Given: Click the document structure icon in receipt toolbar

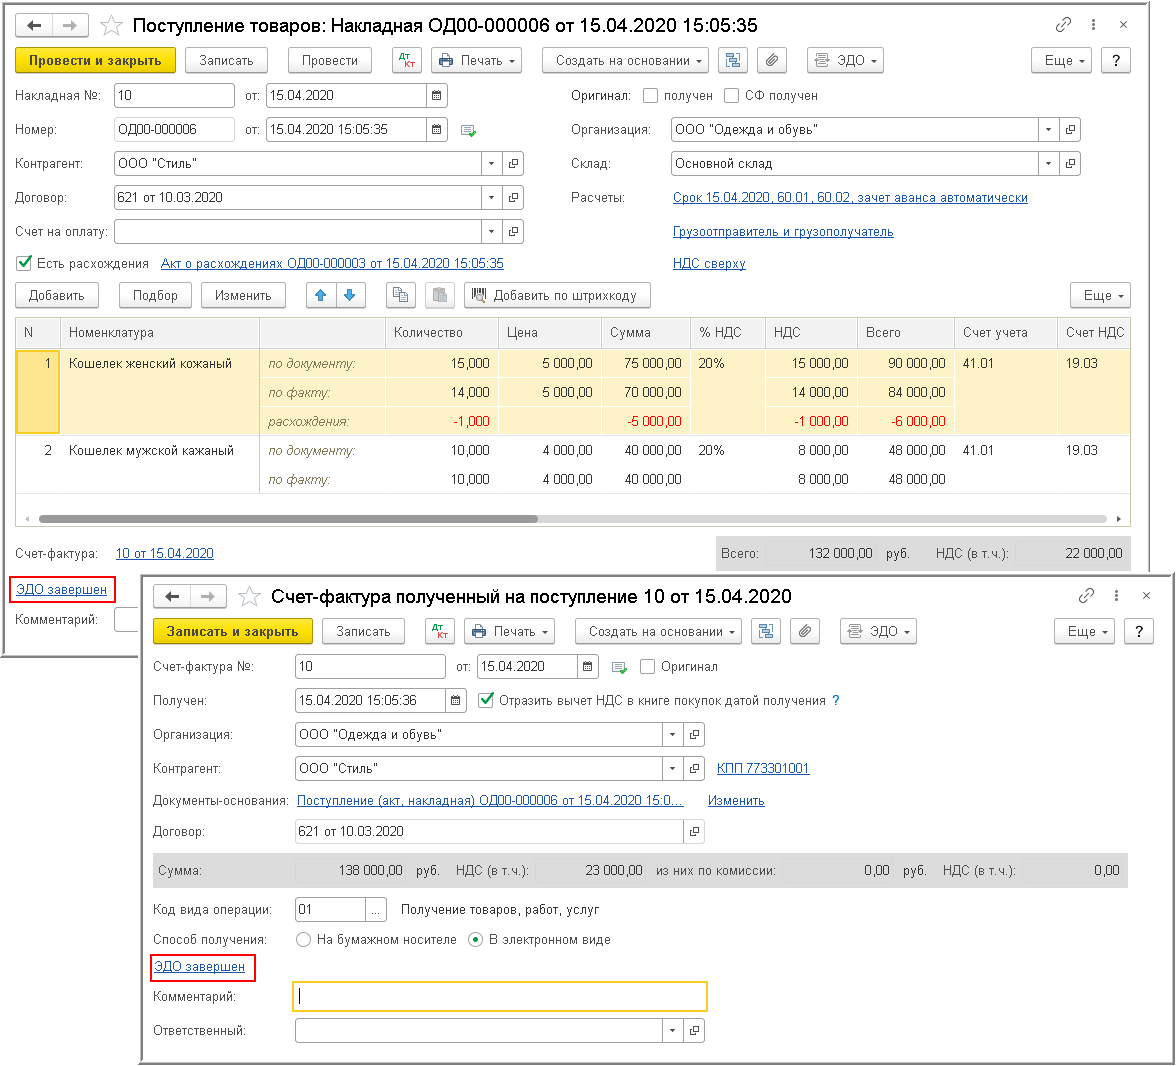Looking at the screenshot, I should point(733,61).
